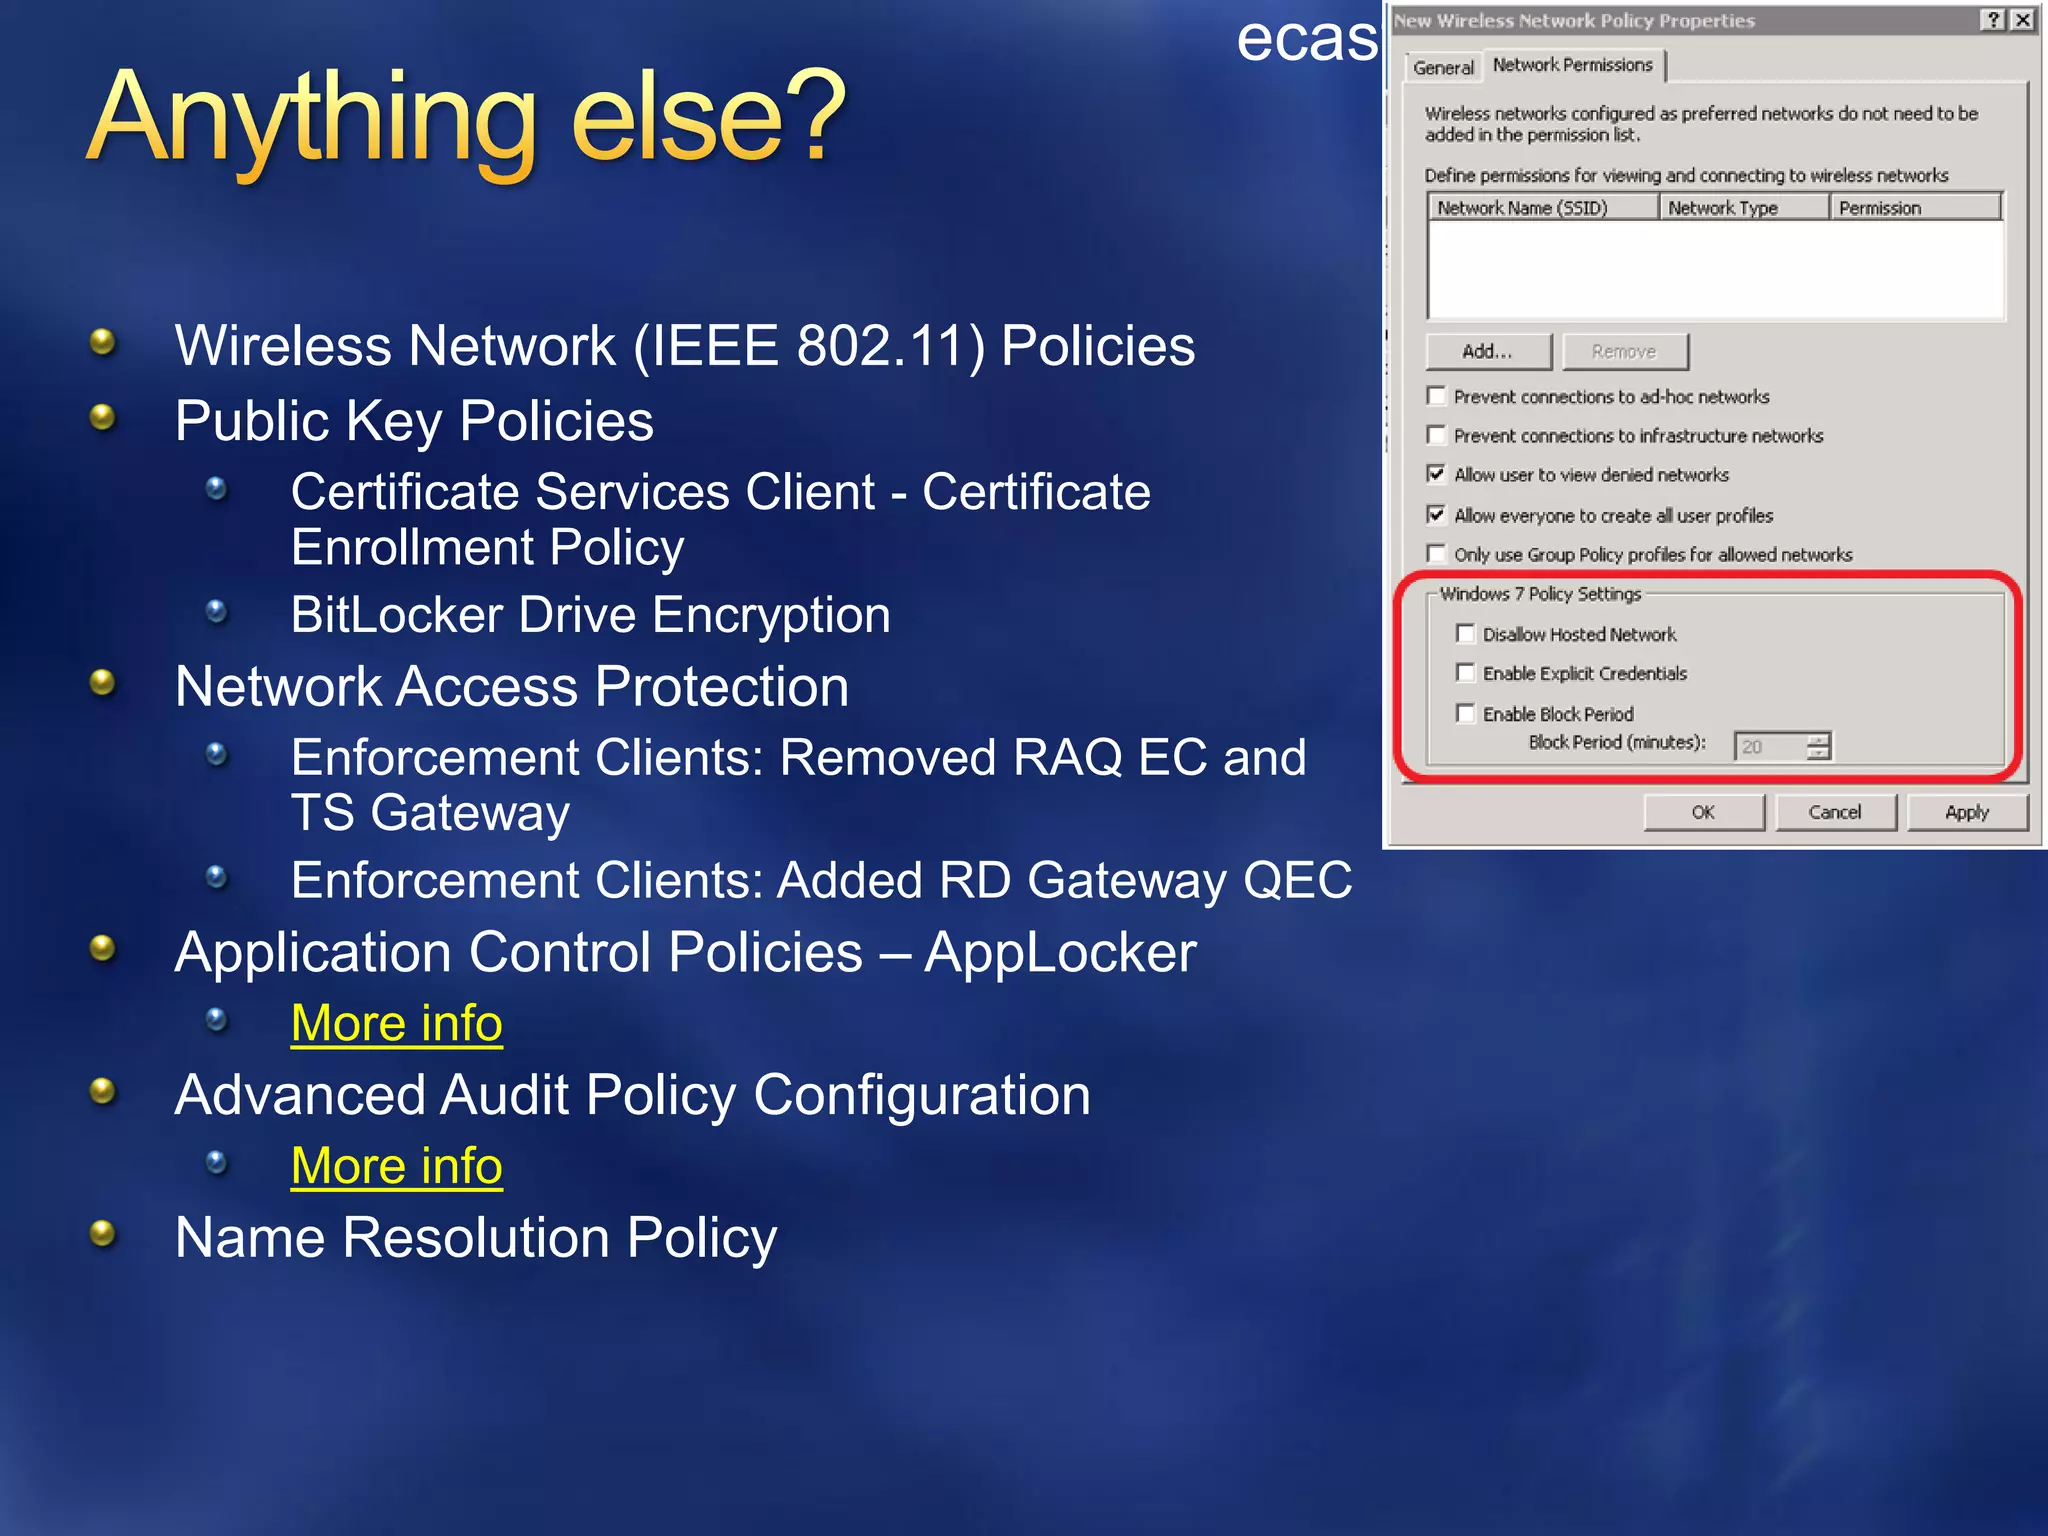The height and width of the screenshot is (1536, 2048).
Task: Click Permission column header
Action: (1915, 207)
